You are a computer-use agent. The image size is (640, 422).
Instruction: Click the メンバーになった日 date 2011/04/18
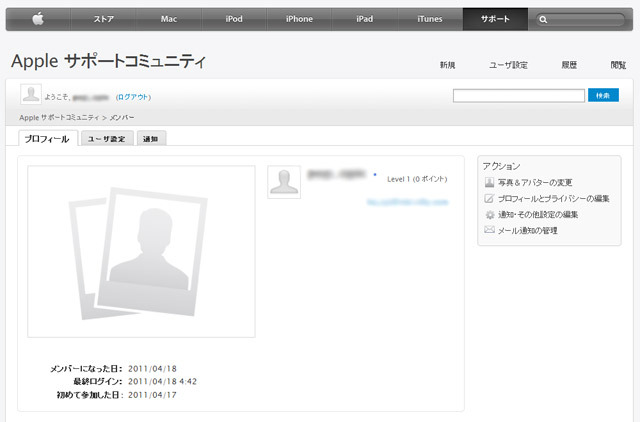152,369
